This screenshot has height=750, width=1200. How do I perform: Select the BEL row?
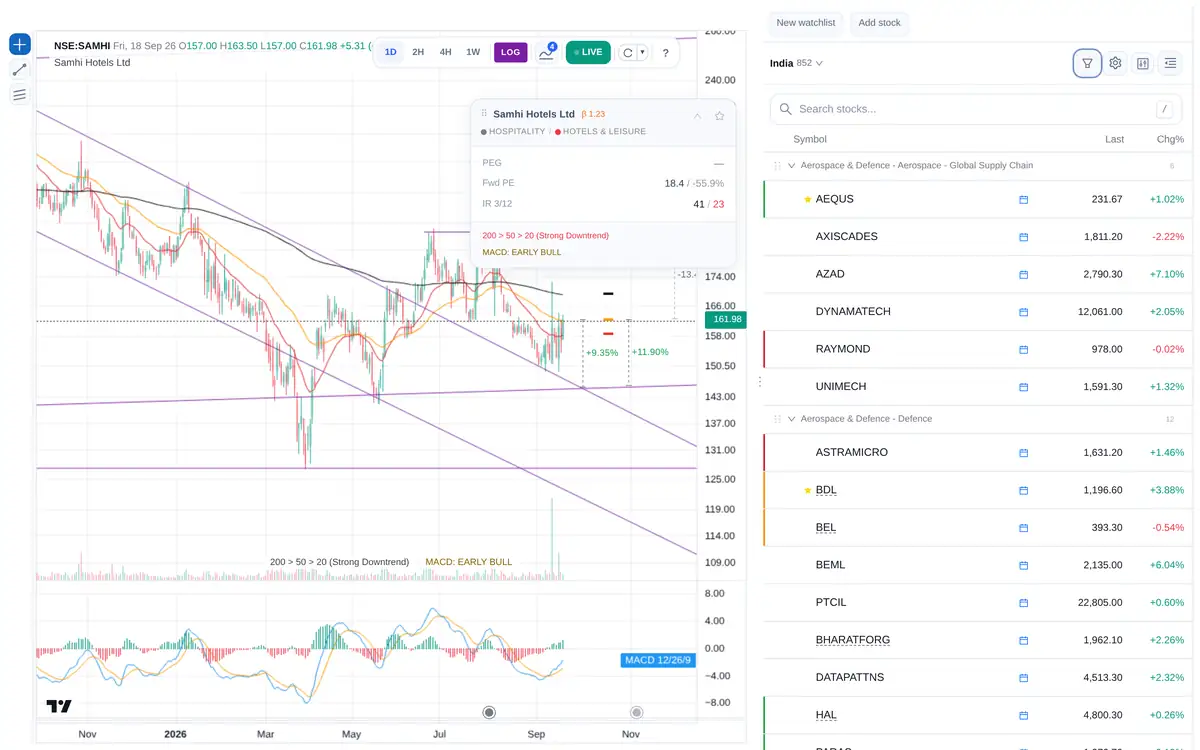(x=978, y=528)
